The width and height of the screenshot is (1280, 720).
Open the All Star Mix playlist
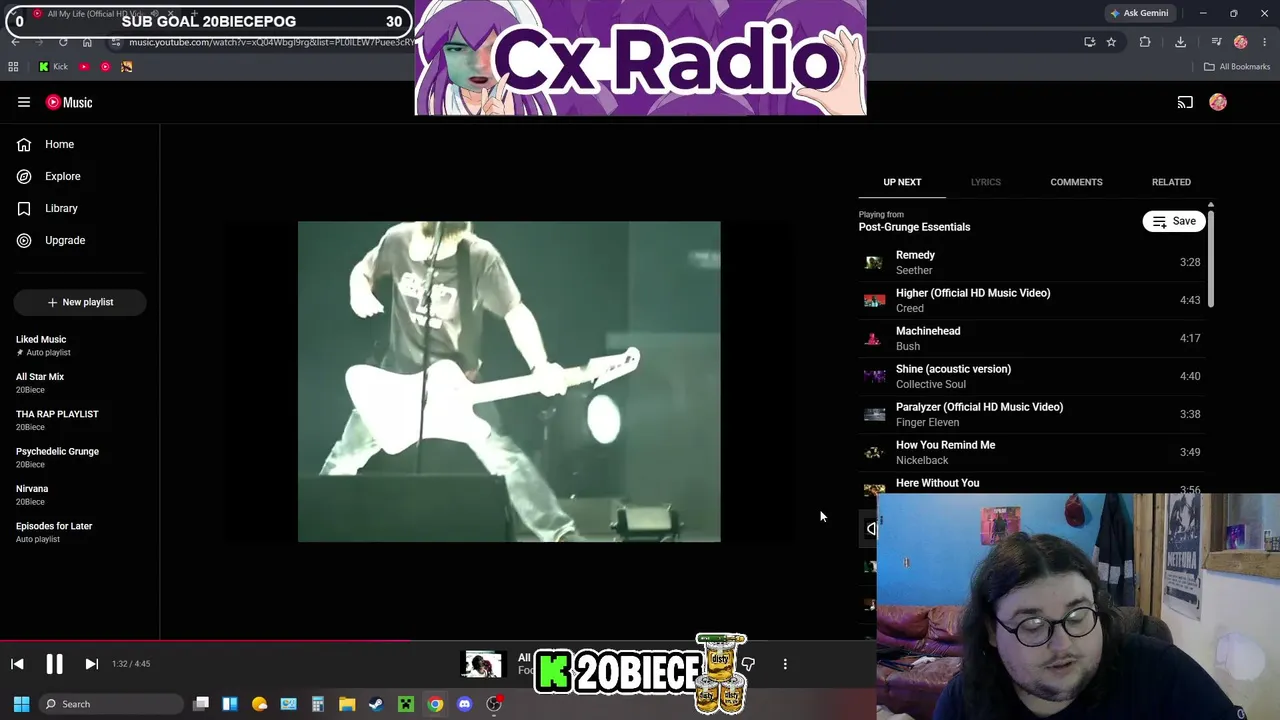80,383
